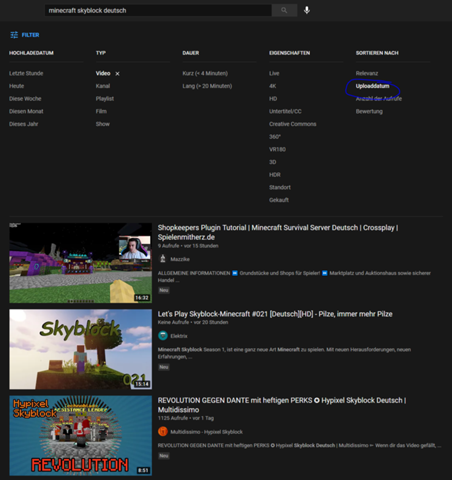Choose duration Kurz under 4 Minuten

pos(205,73)
